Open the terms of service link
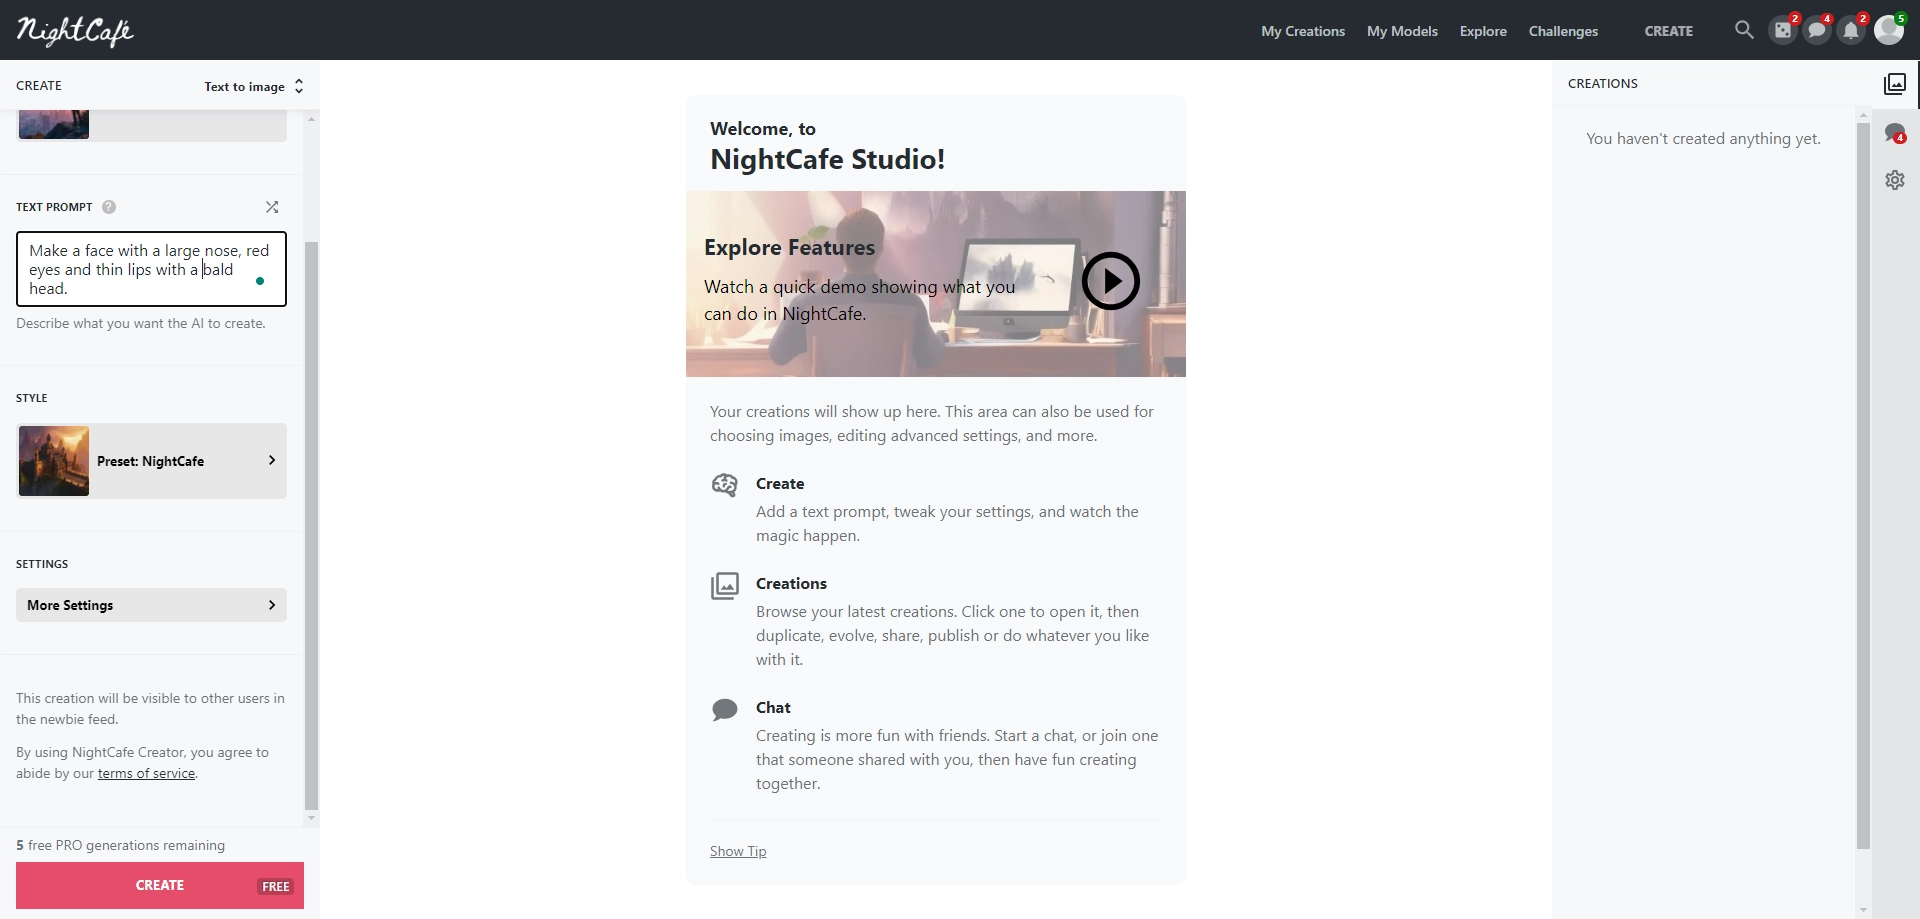The height and width of the screenshot is (919, 1920). (146, 773)
